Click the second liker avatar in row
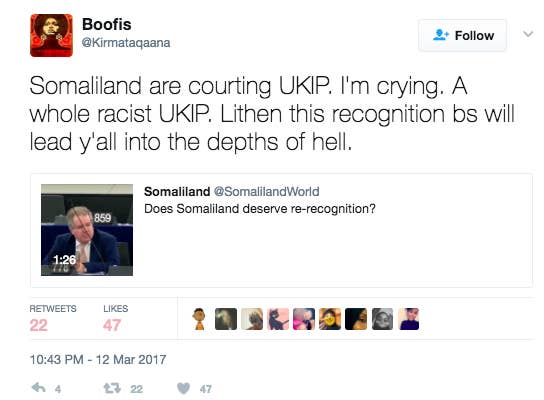The image size is (544, 400). coord(226,319)
